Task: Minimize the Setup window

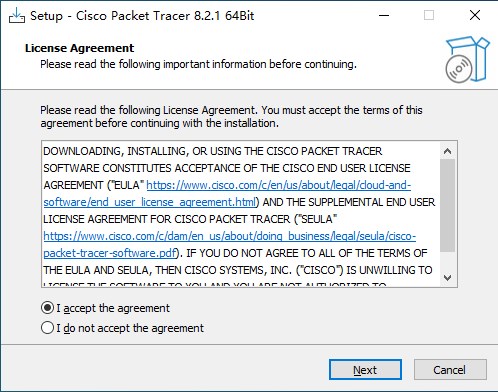Action: click(384, 15)
